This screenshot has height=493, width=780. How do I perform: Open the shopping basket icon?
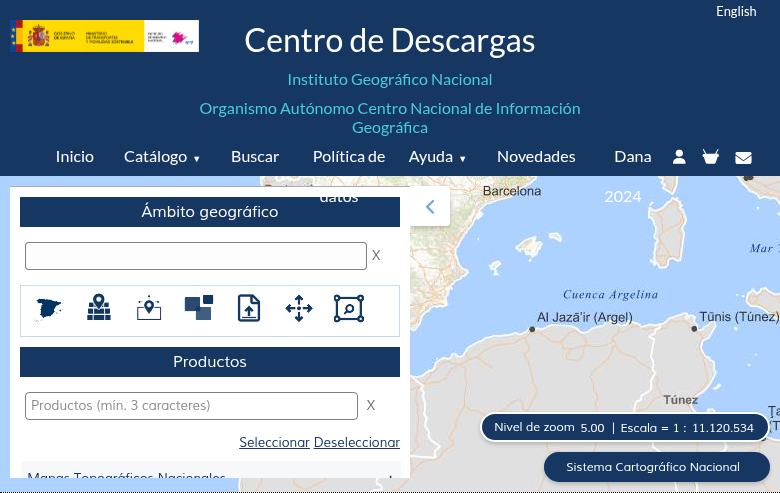coord(711,157)
